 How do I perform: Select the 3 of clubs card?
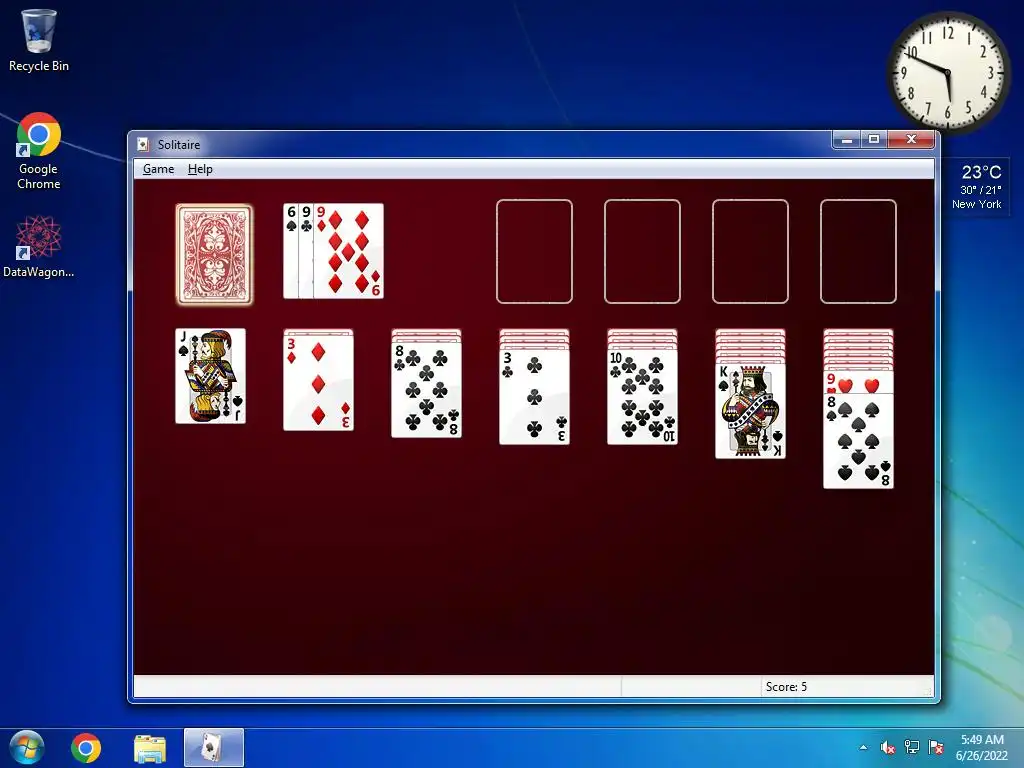click(534, 396)
